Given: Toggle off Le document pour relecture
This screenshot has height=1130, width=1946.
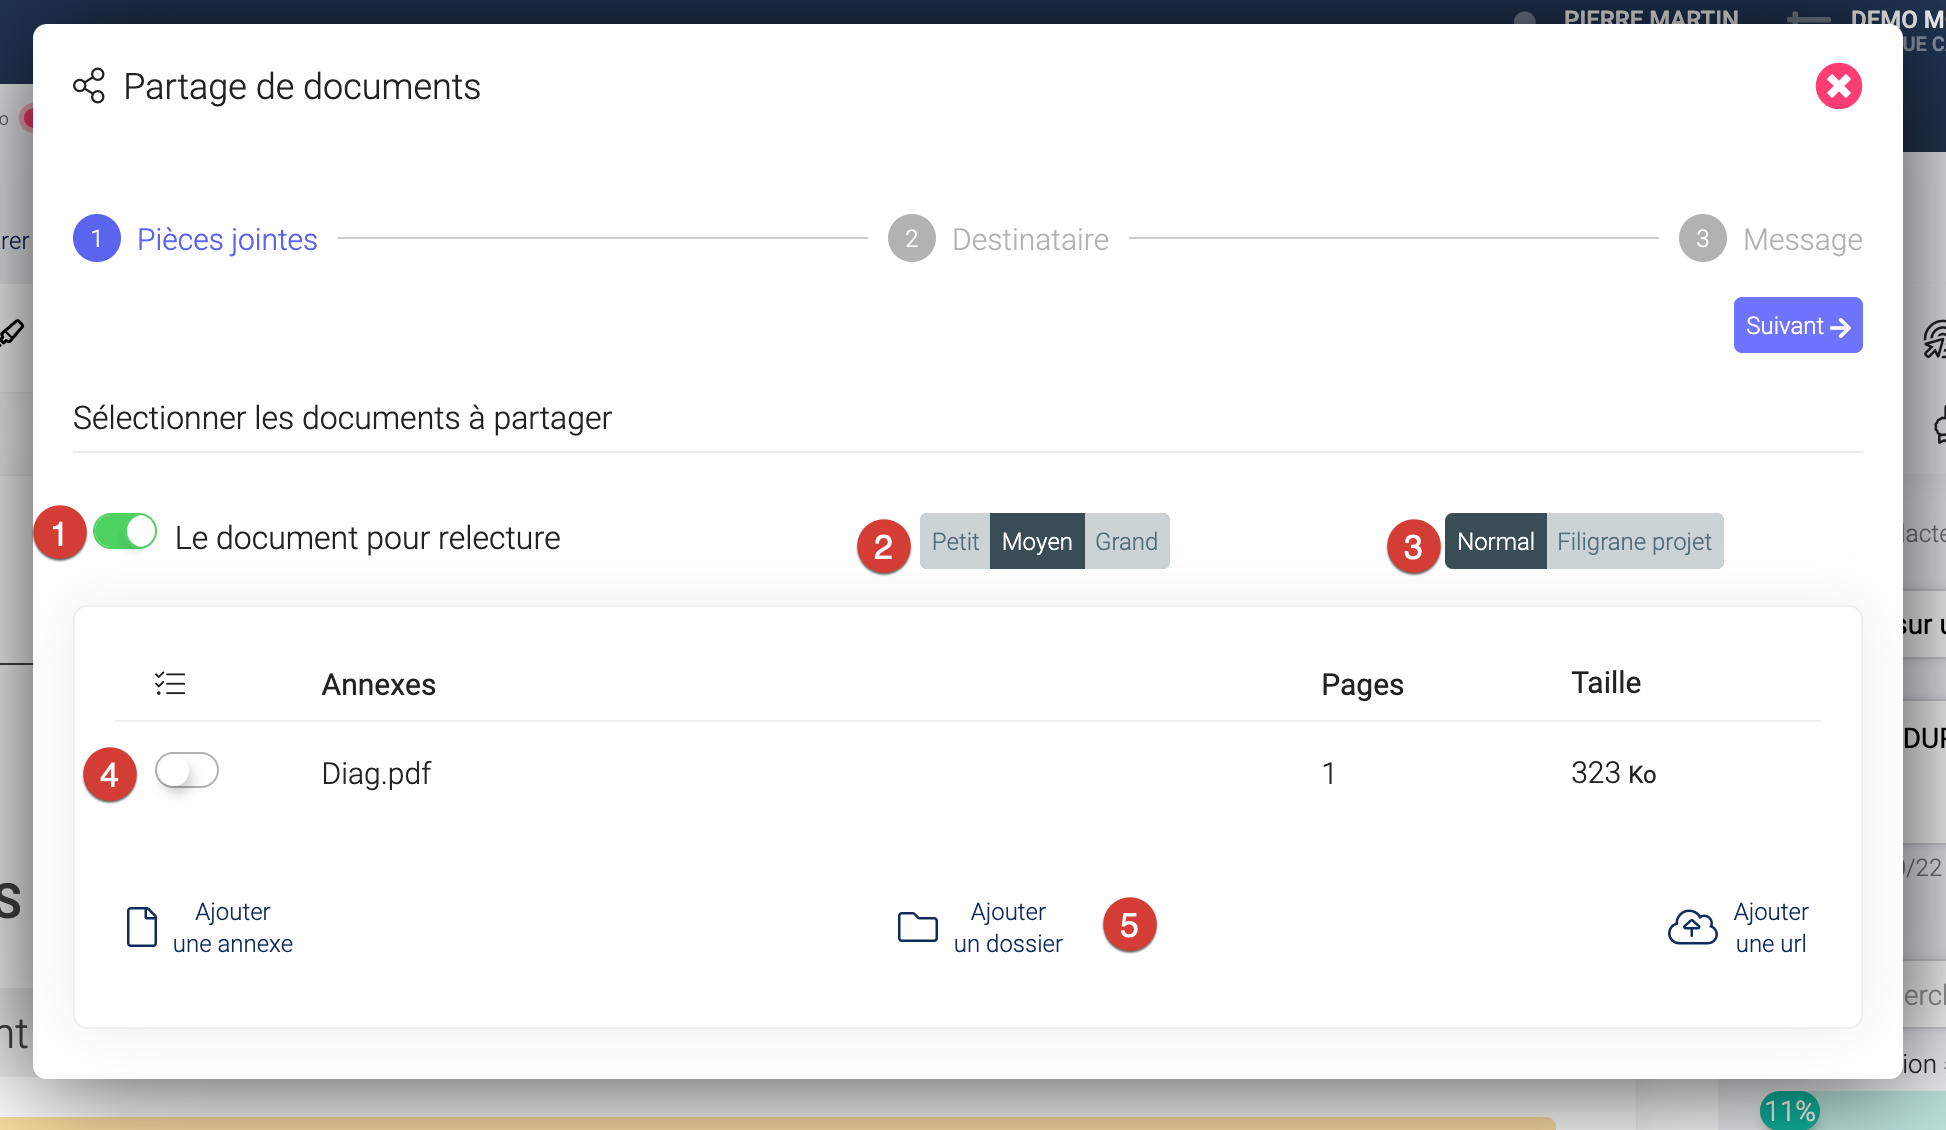Looking at the screenshot, I should pyautogui.click(x=126, y=532).
